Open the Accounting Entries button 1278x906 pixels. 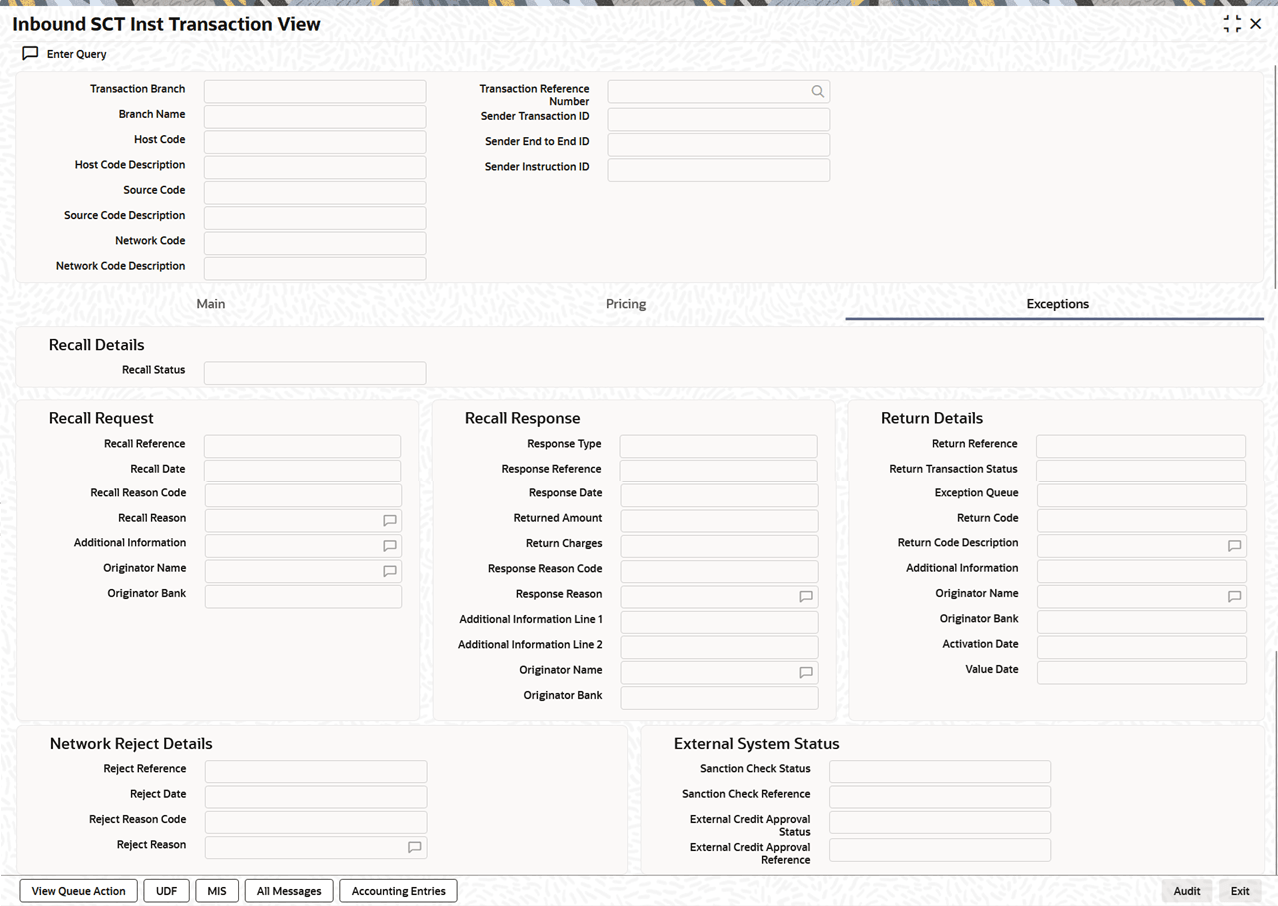click(x=399, y=891)
